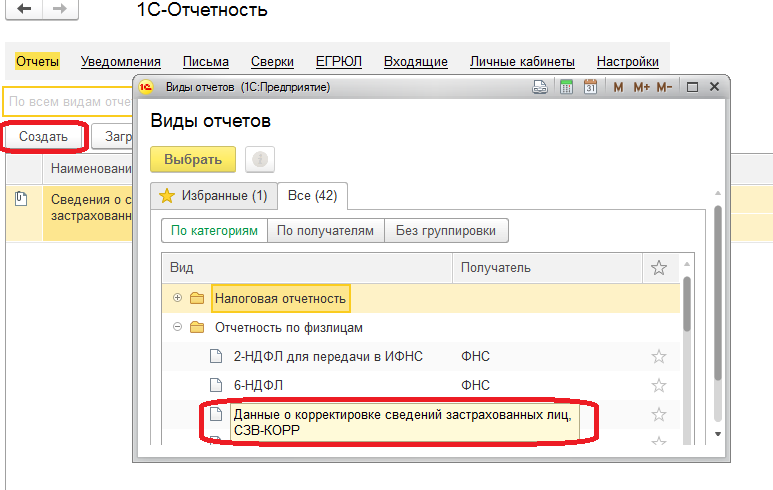Click the M+ memory add button
The image size is (773, 490).
(641, 87)
